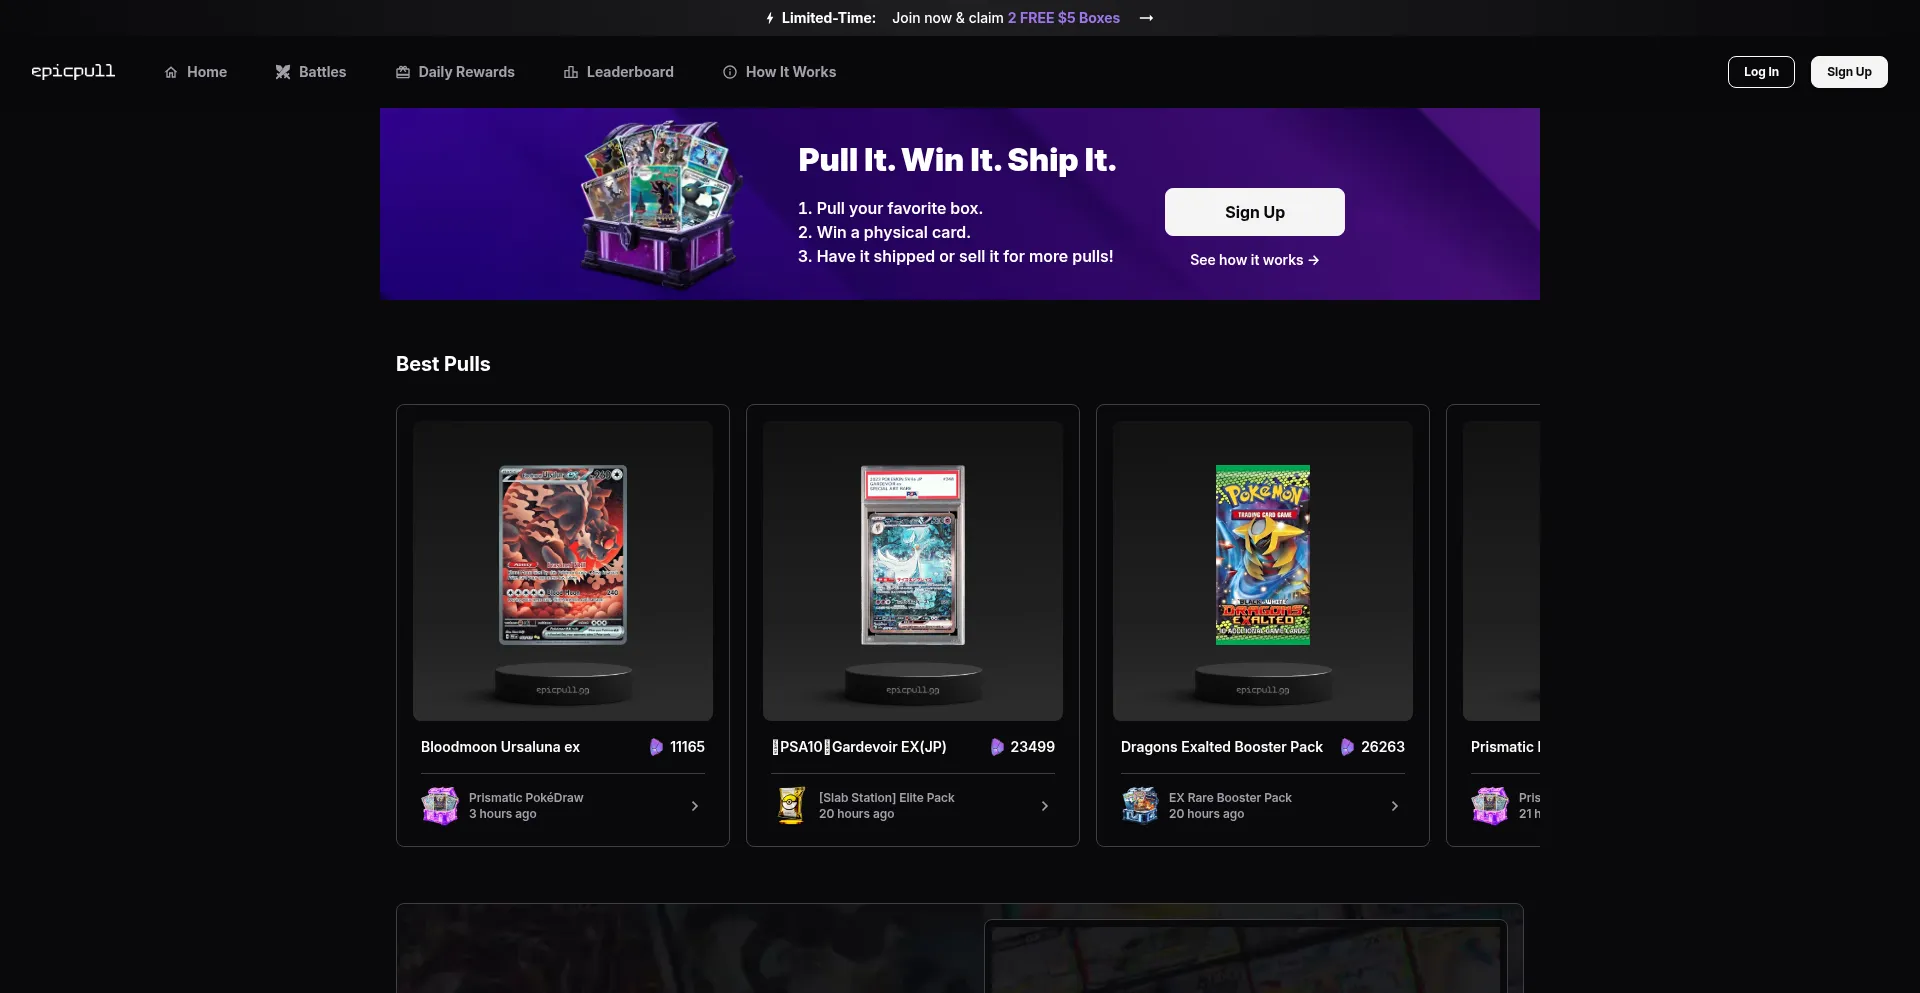Open the Home menu item
The width and height of the screenshot is (1920, 993).
tap(196, 72)
